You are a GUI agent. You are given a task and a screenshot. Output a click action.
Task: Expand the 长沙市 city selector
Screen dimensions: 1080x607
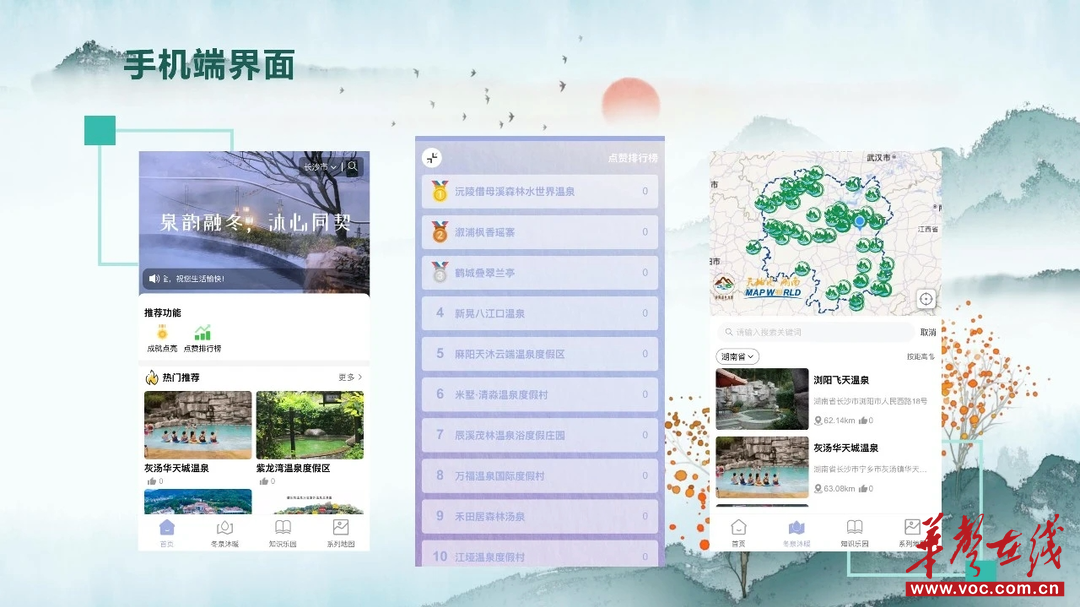[x=320, y=167]
